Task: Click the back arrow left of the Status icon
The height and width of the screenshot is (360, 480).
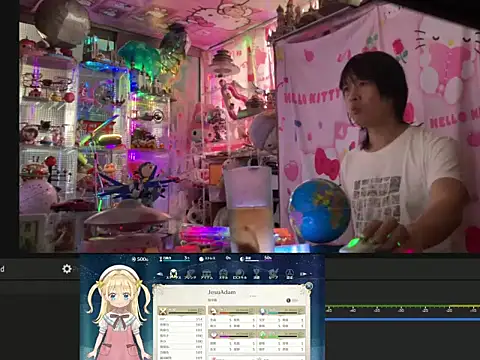Action: 160,274
